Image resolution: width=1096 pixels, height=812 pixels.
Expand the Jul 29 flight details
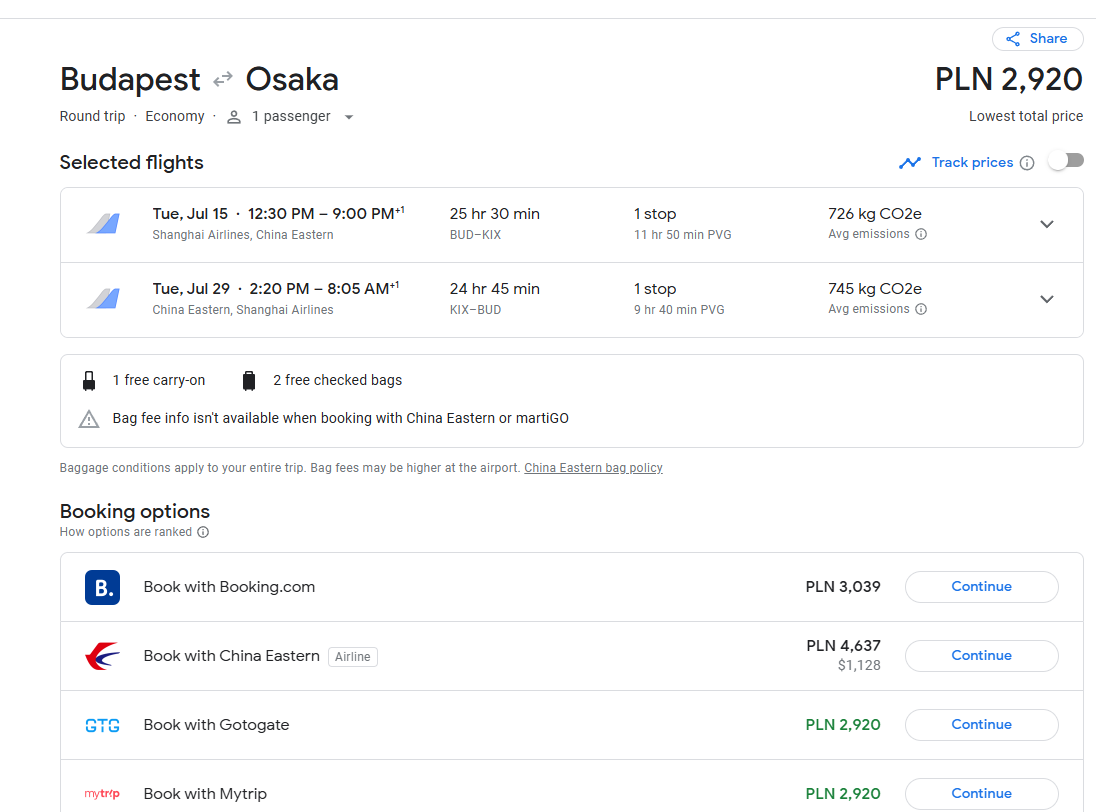coord(1046,299)
